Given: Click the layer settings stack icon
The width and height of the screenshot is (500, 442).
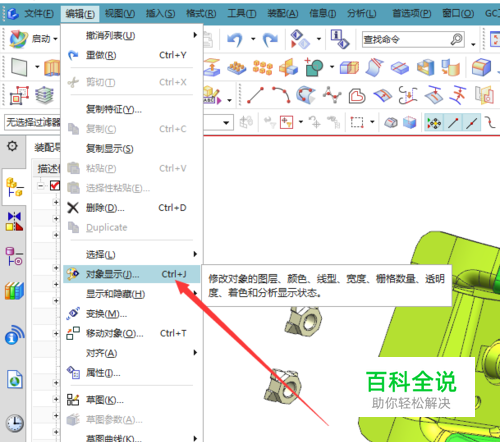Looking at the screenshot, I should [44, 95].
